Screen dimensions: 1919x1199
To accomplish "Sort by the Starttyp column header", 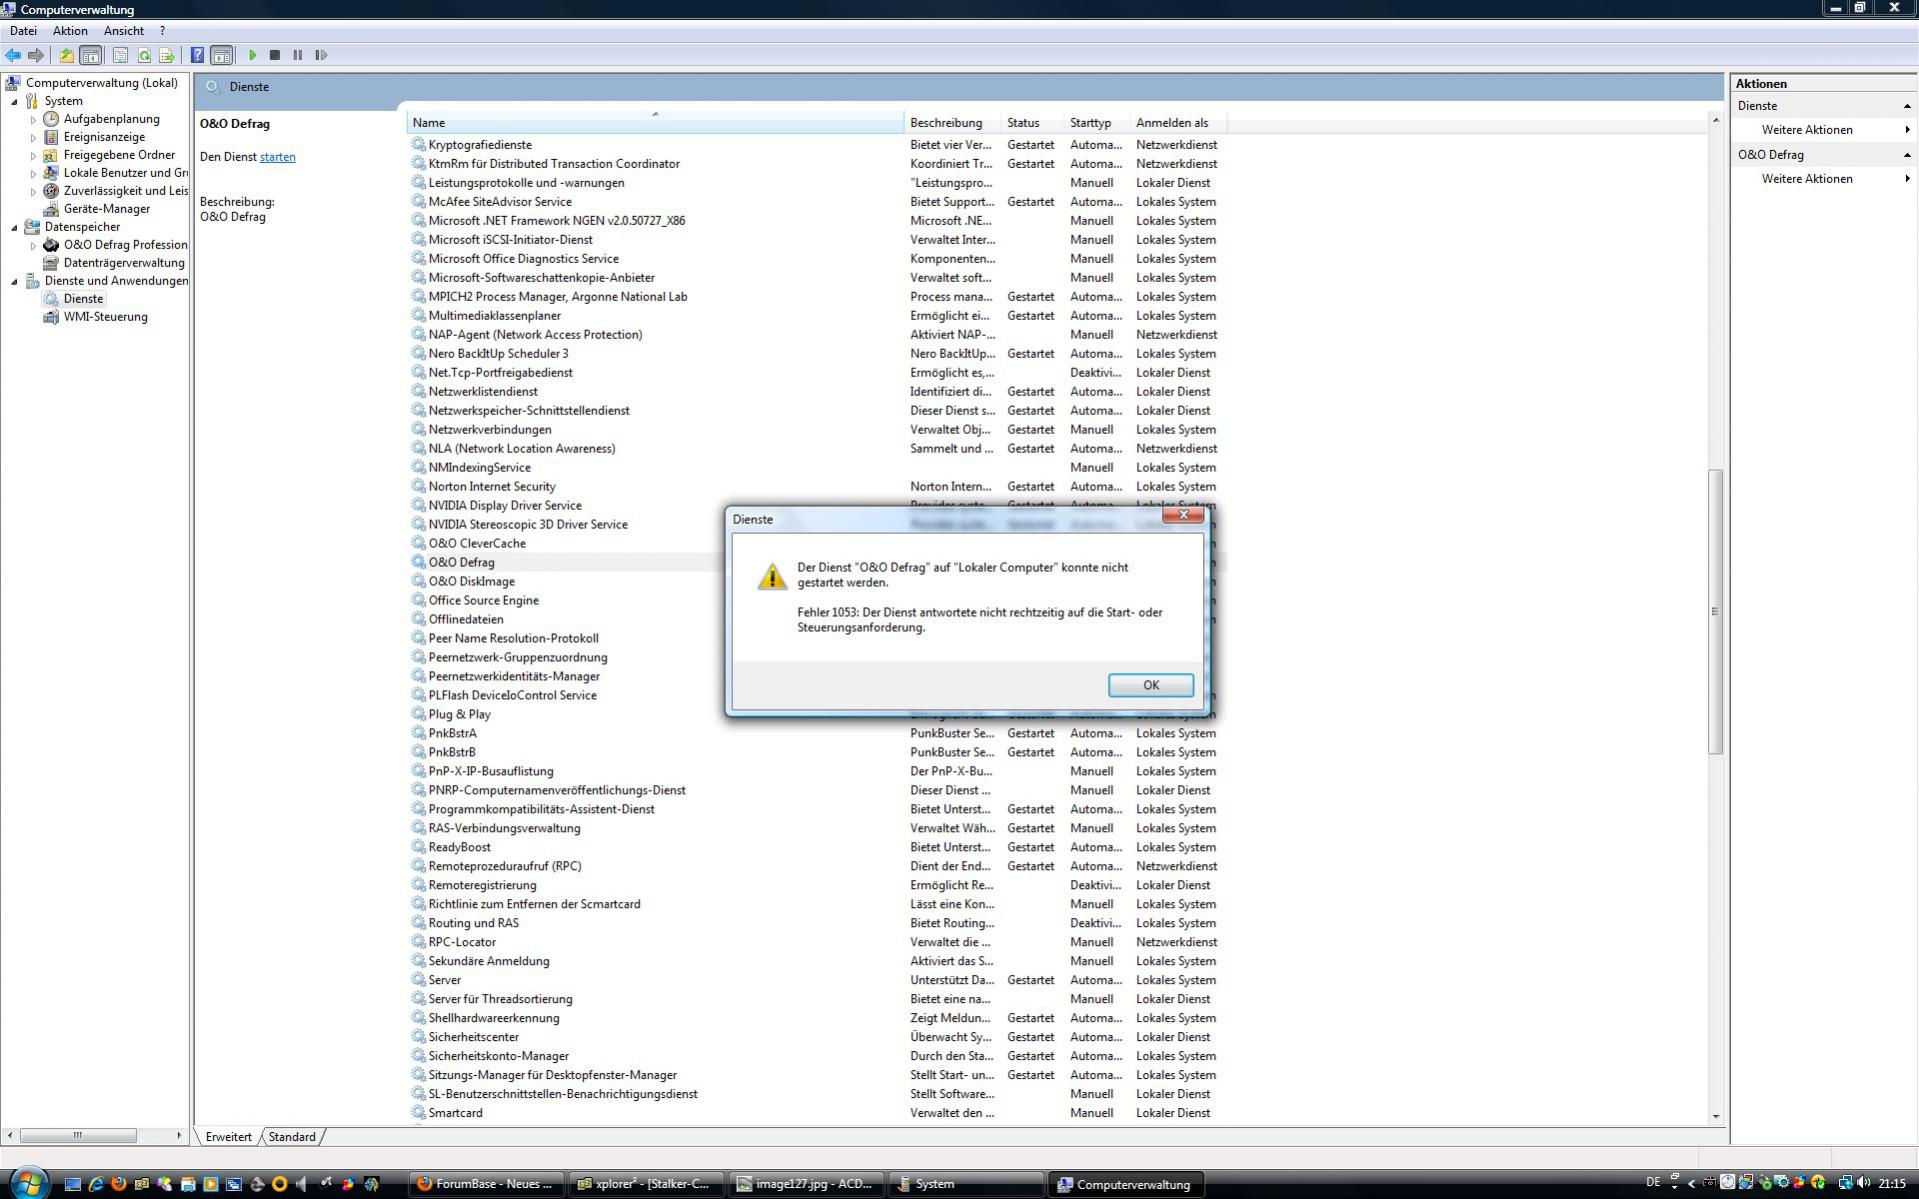I will coord(1096,123).
